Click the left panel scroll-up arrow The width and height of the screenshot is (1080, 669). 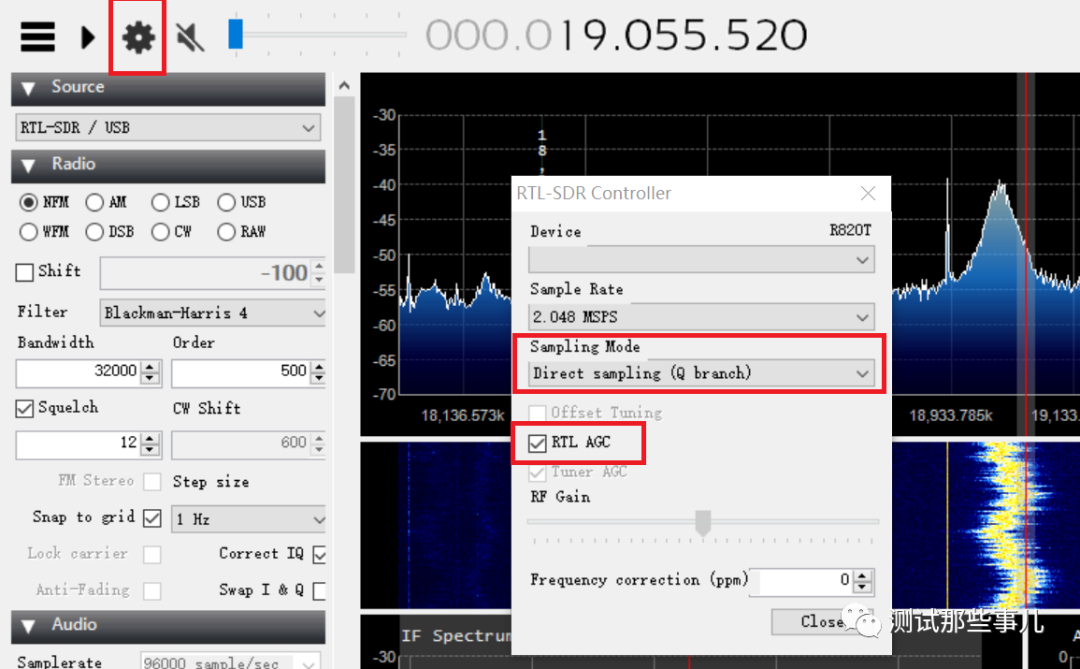click(x=344, y=86)
